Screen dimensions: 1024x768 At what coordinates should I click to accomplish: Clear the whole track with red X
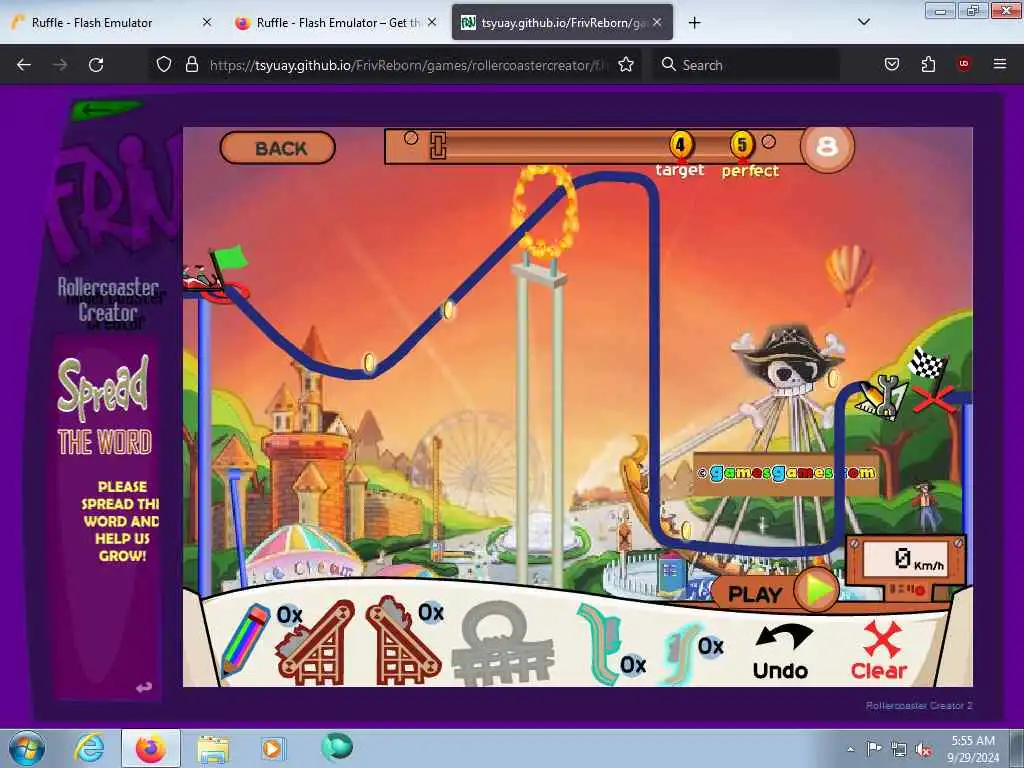(x=879, y=650)
